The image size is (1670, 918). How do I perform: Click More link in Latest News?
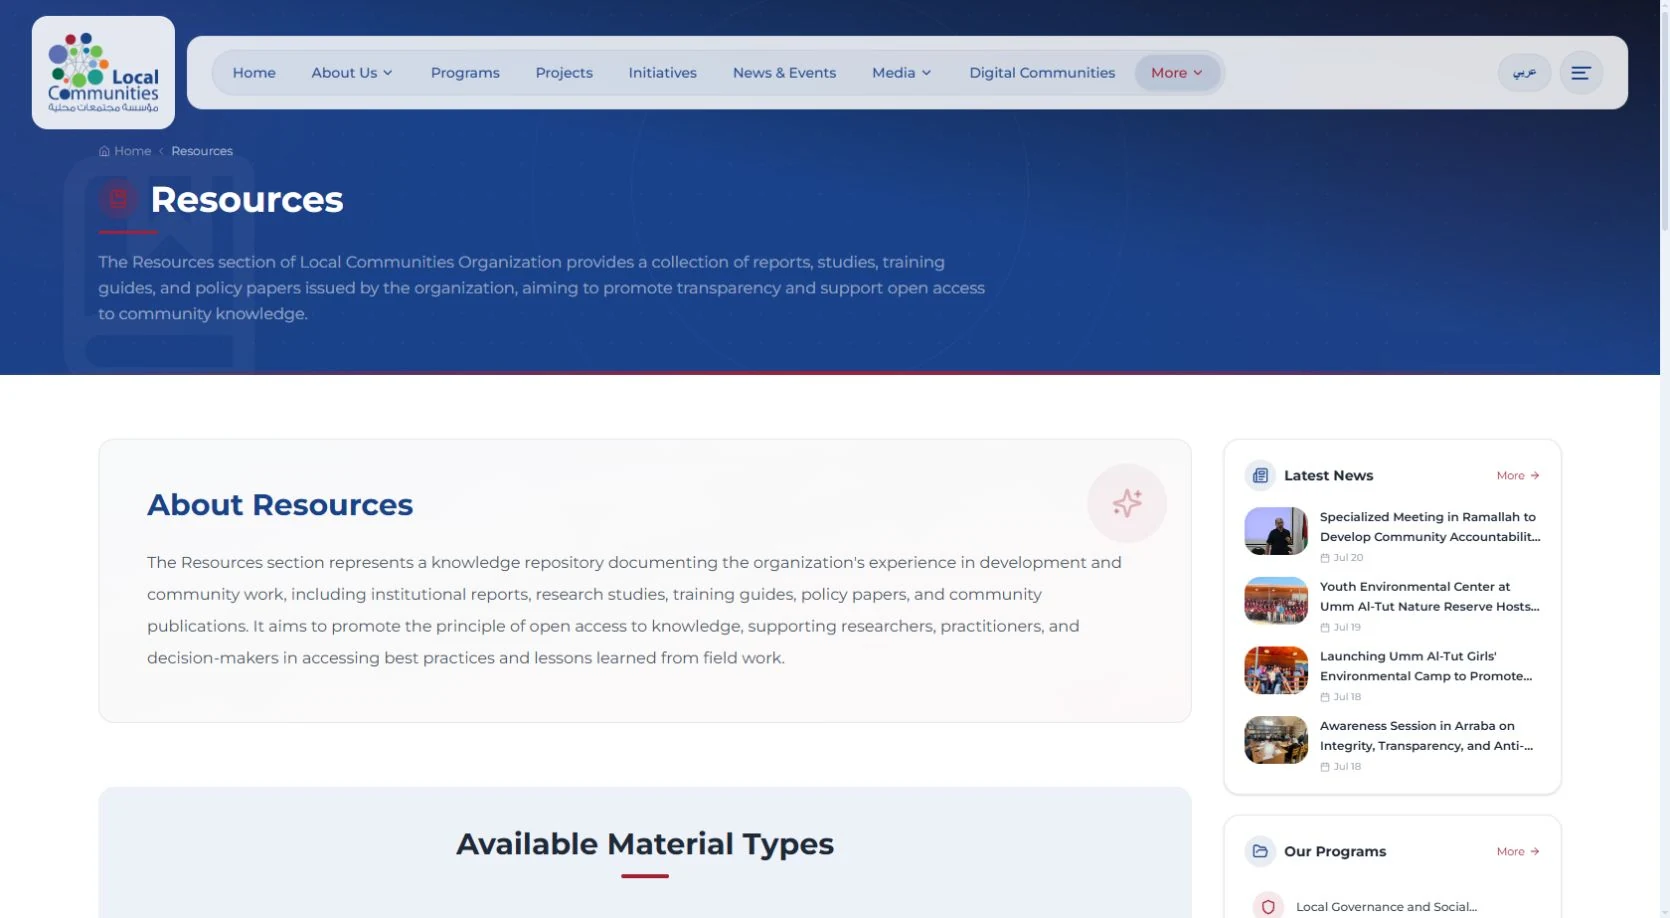pos(1518,476)
